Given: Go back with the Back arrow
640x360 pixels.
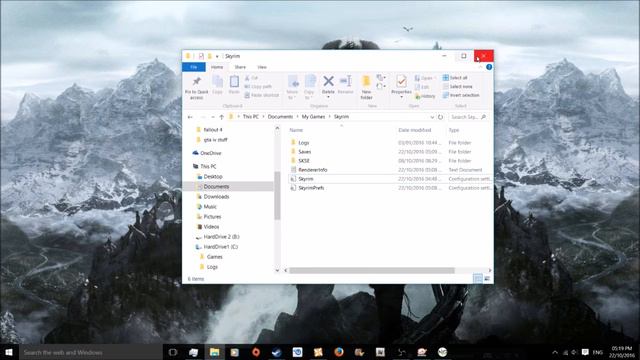Looking at the screenshot, I should (x=190, y=117).
